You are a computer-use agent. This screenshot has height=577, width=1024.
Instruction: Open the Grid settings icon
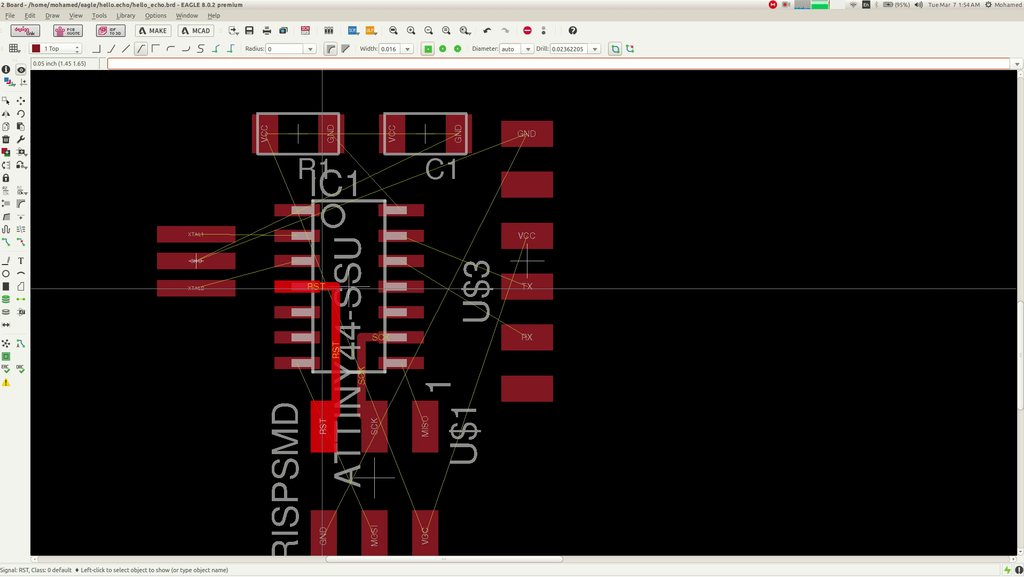(x=14, y=48)
